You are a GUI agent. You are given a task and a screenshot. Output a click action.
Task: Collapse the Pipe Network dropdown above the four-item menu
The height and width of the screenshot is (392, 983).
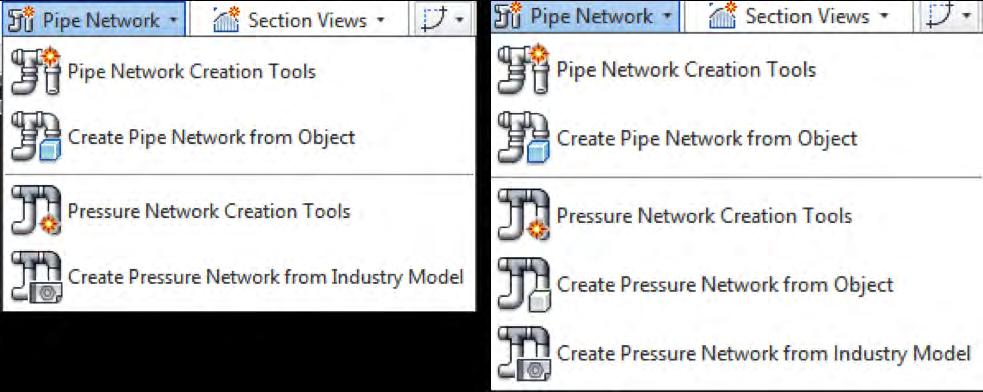[x=94, y=19]
